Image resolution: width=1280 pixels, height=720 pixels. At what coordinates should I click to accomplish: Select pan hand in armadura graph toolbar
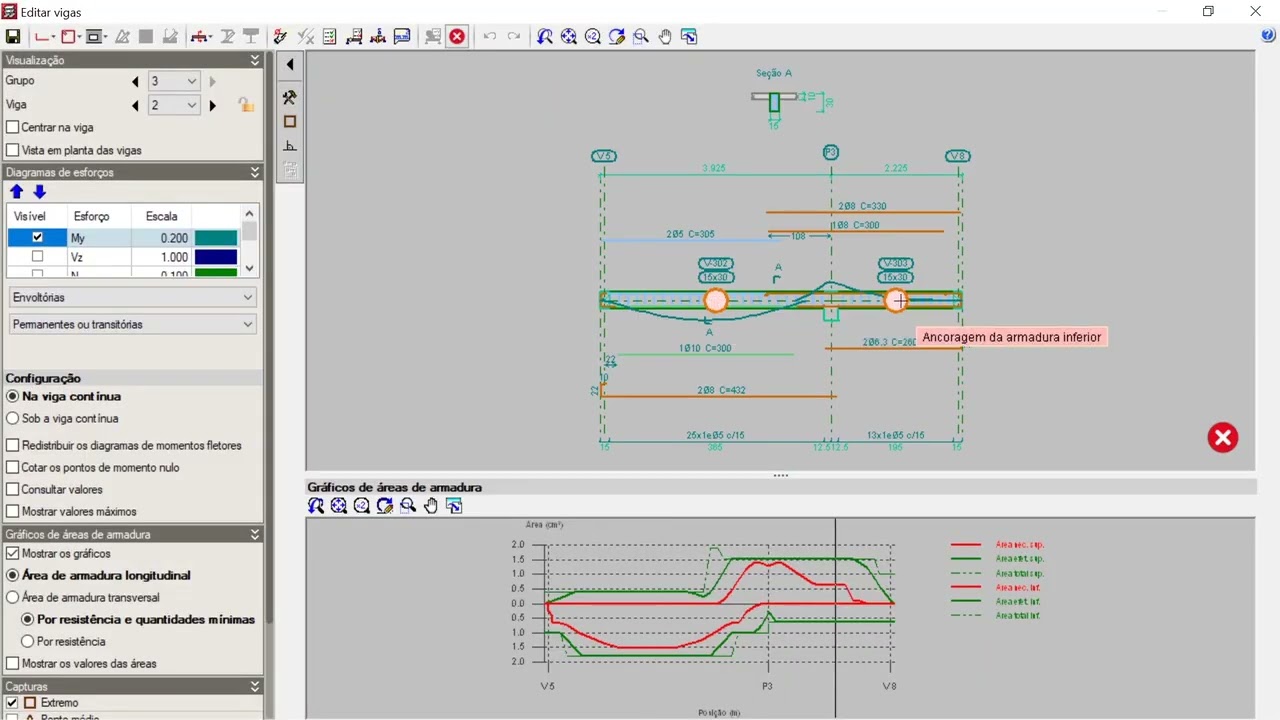pyautogui.click(x=431, y=506)
